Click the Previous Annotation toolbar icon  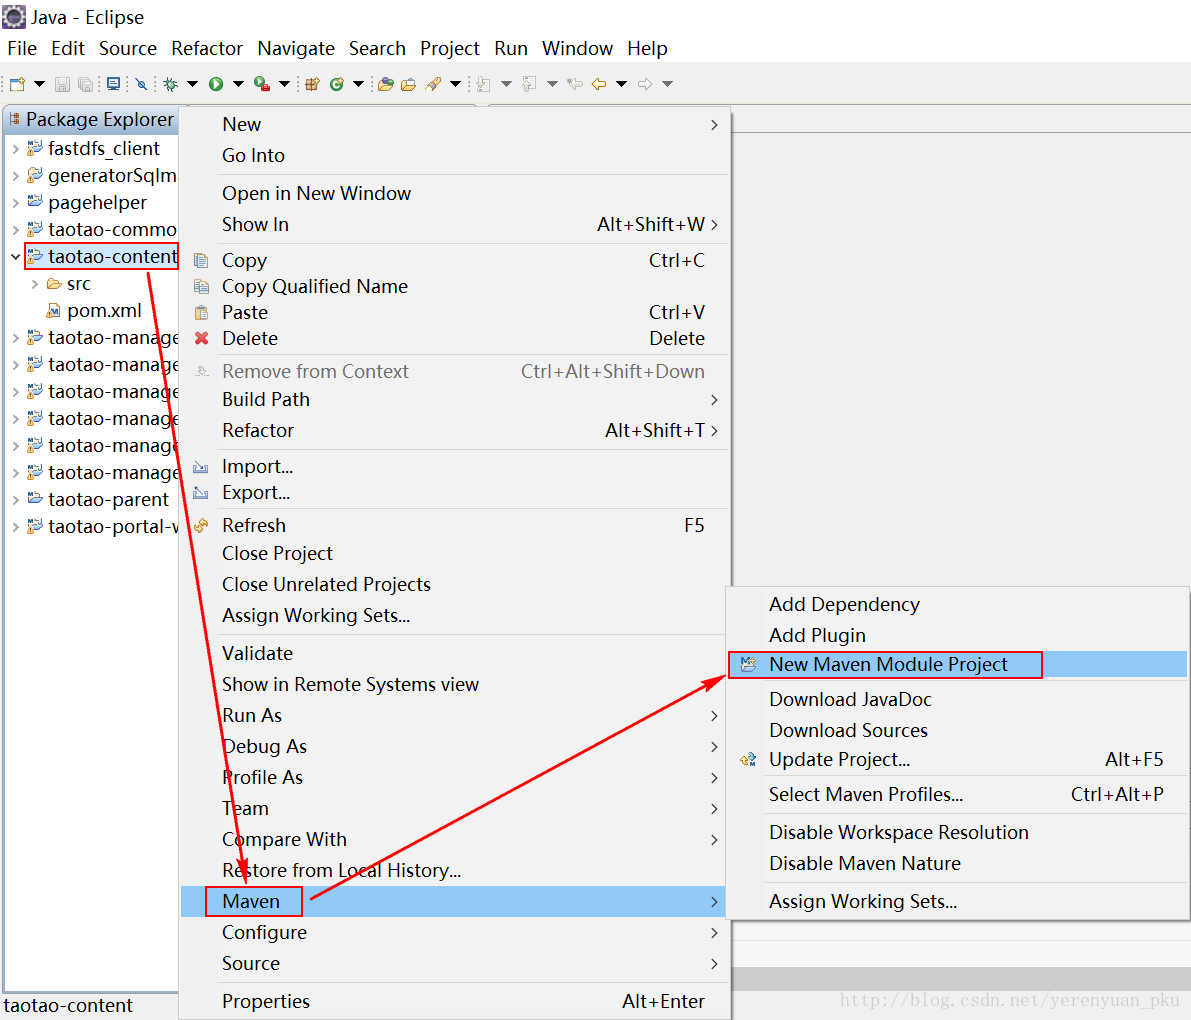[x=529, y=84]
